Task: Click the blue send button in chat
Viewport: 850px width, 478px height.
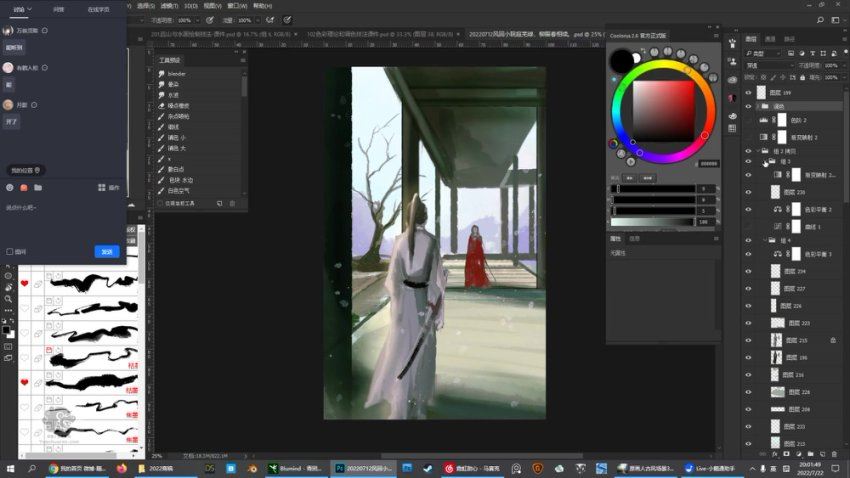Action: [107, 251]
